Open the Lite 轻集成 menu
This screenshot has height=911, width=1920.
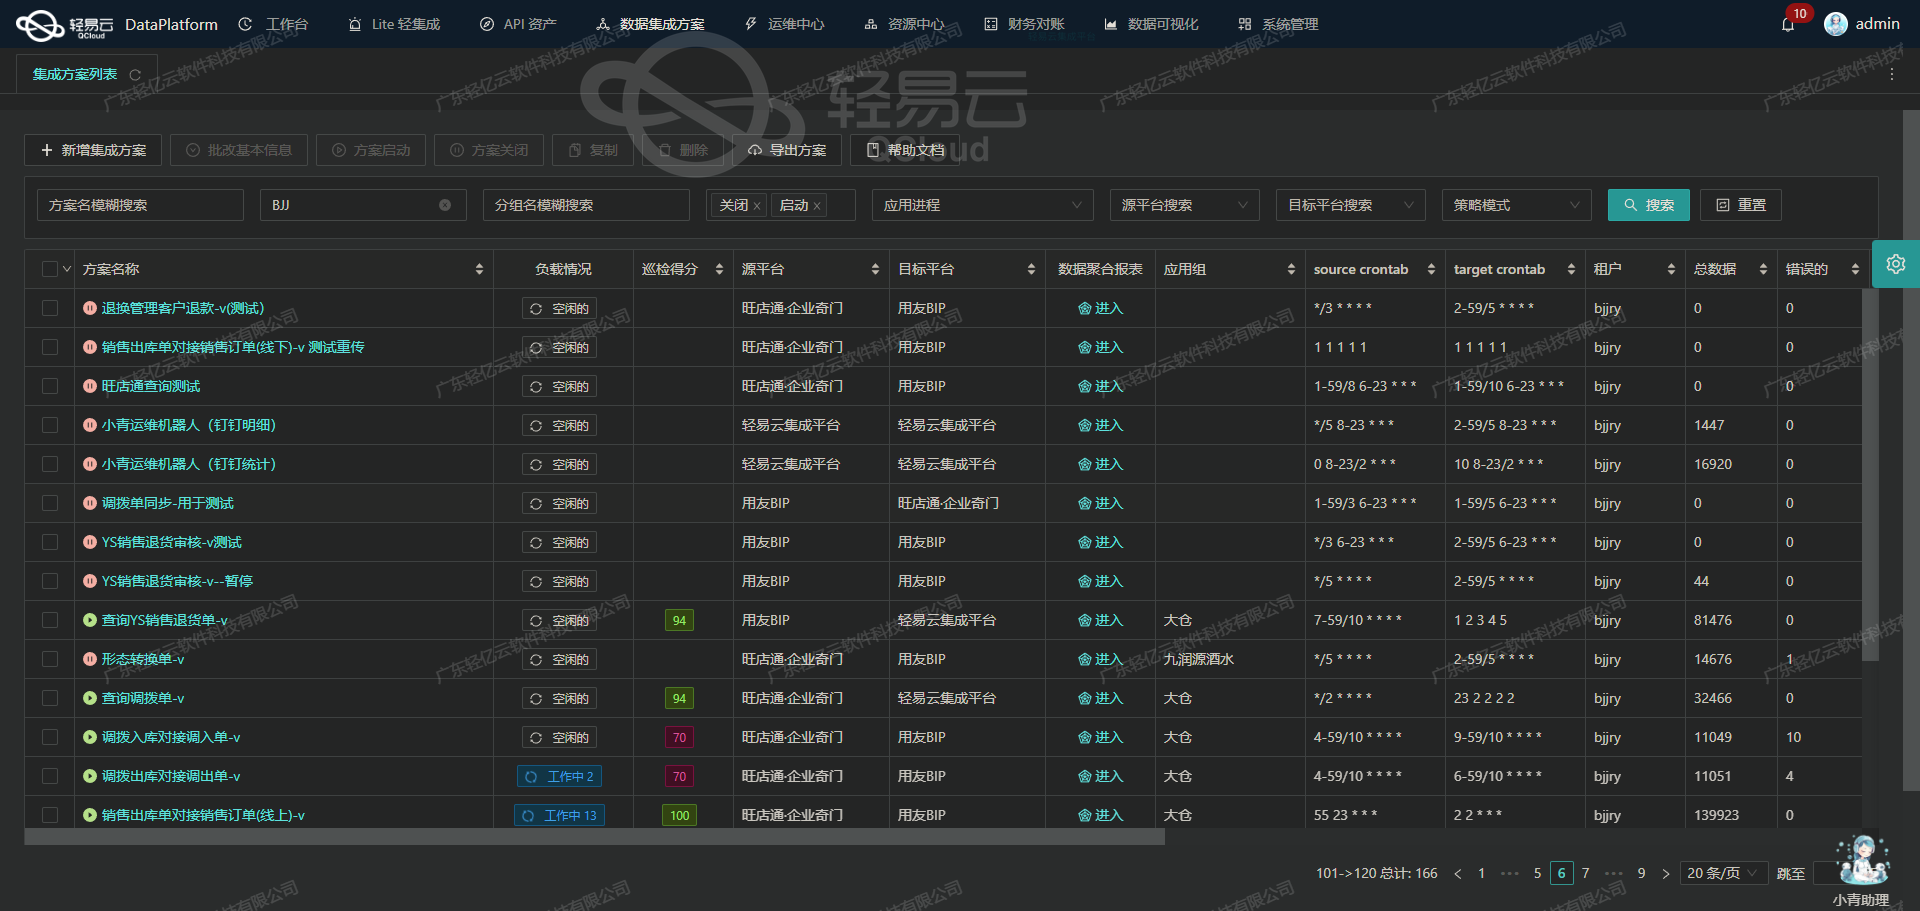(x=394, y=24)
